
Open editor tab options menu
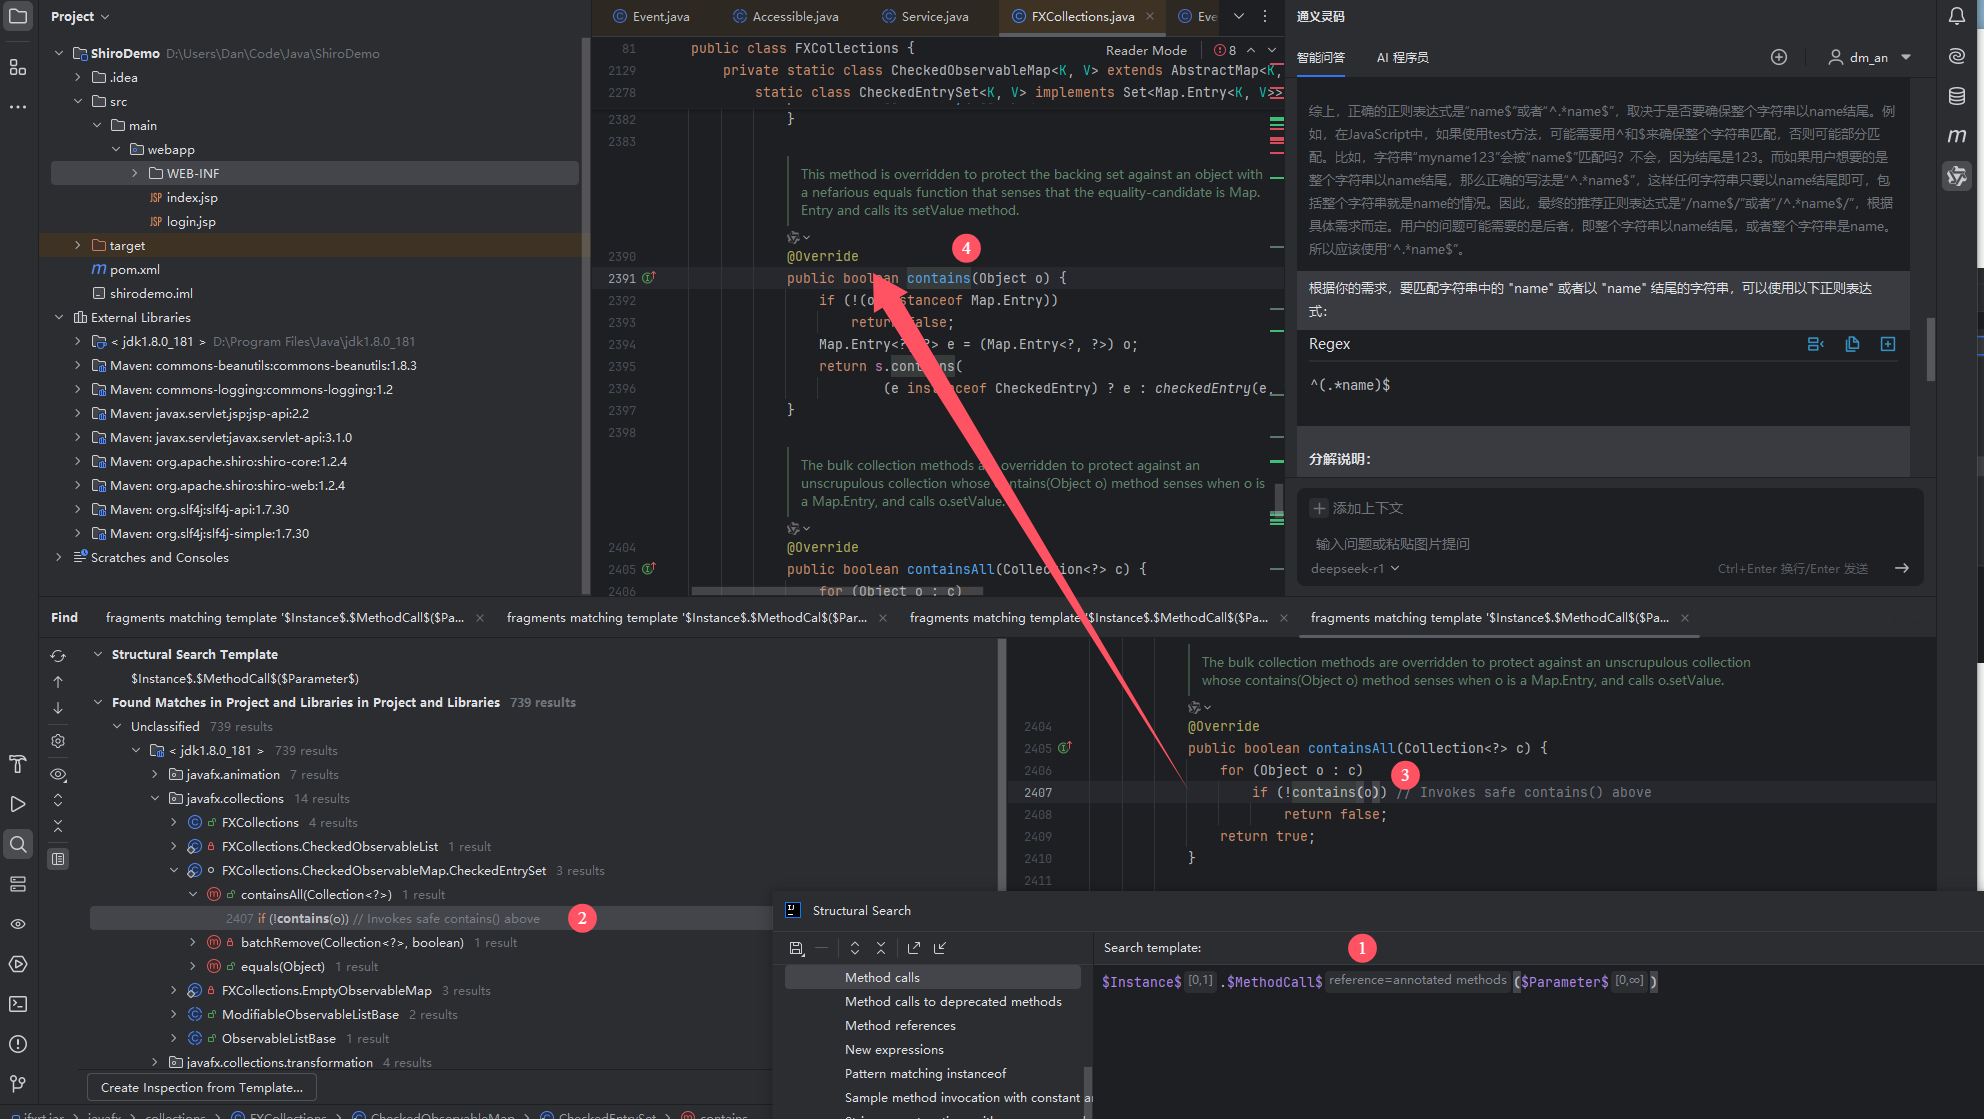click(1265, 16)
